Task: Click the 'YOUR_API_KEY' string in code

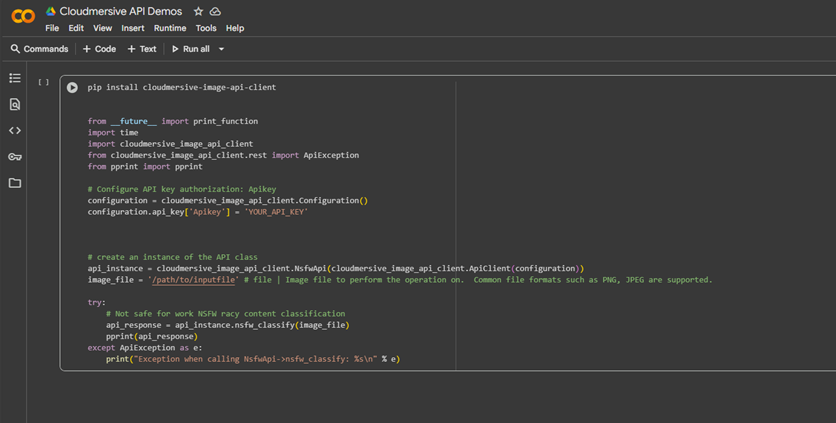Action: pyautogui.click(x=276, y=212)
